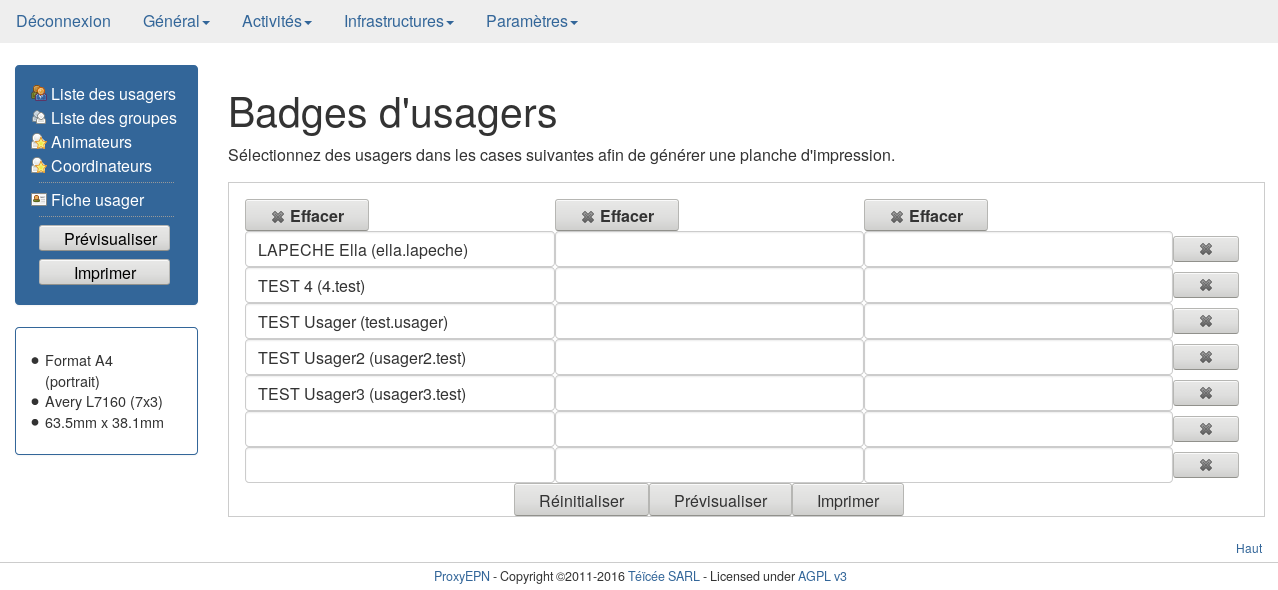The width and height of the screenshot is (1278, 590).
Task: Clear the LAPECHE Ella row with its X button
Action: 1205,249
